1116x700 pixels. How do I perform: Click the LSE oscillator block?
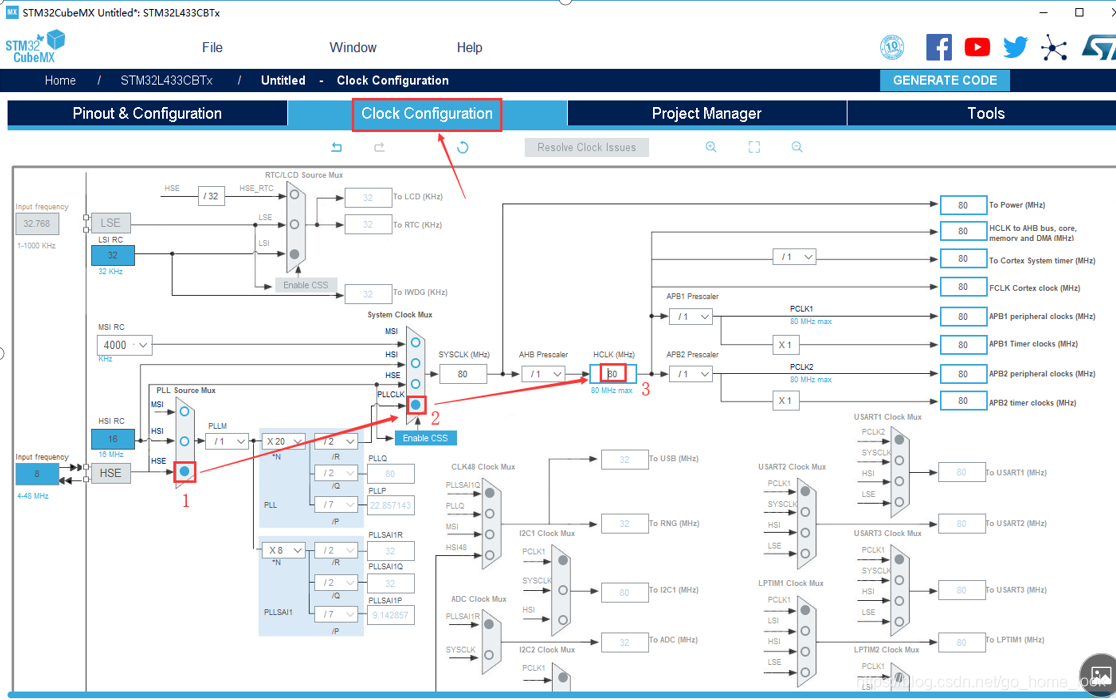pos(110,223)
